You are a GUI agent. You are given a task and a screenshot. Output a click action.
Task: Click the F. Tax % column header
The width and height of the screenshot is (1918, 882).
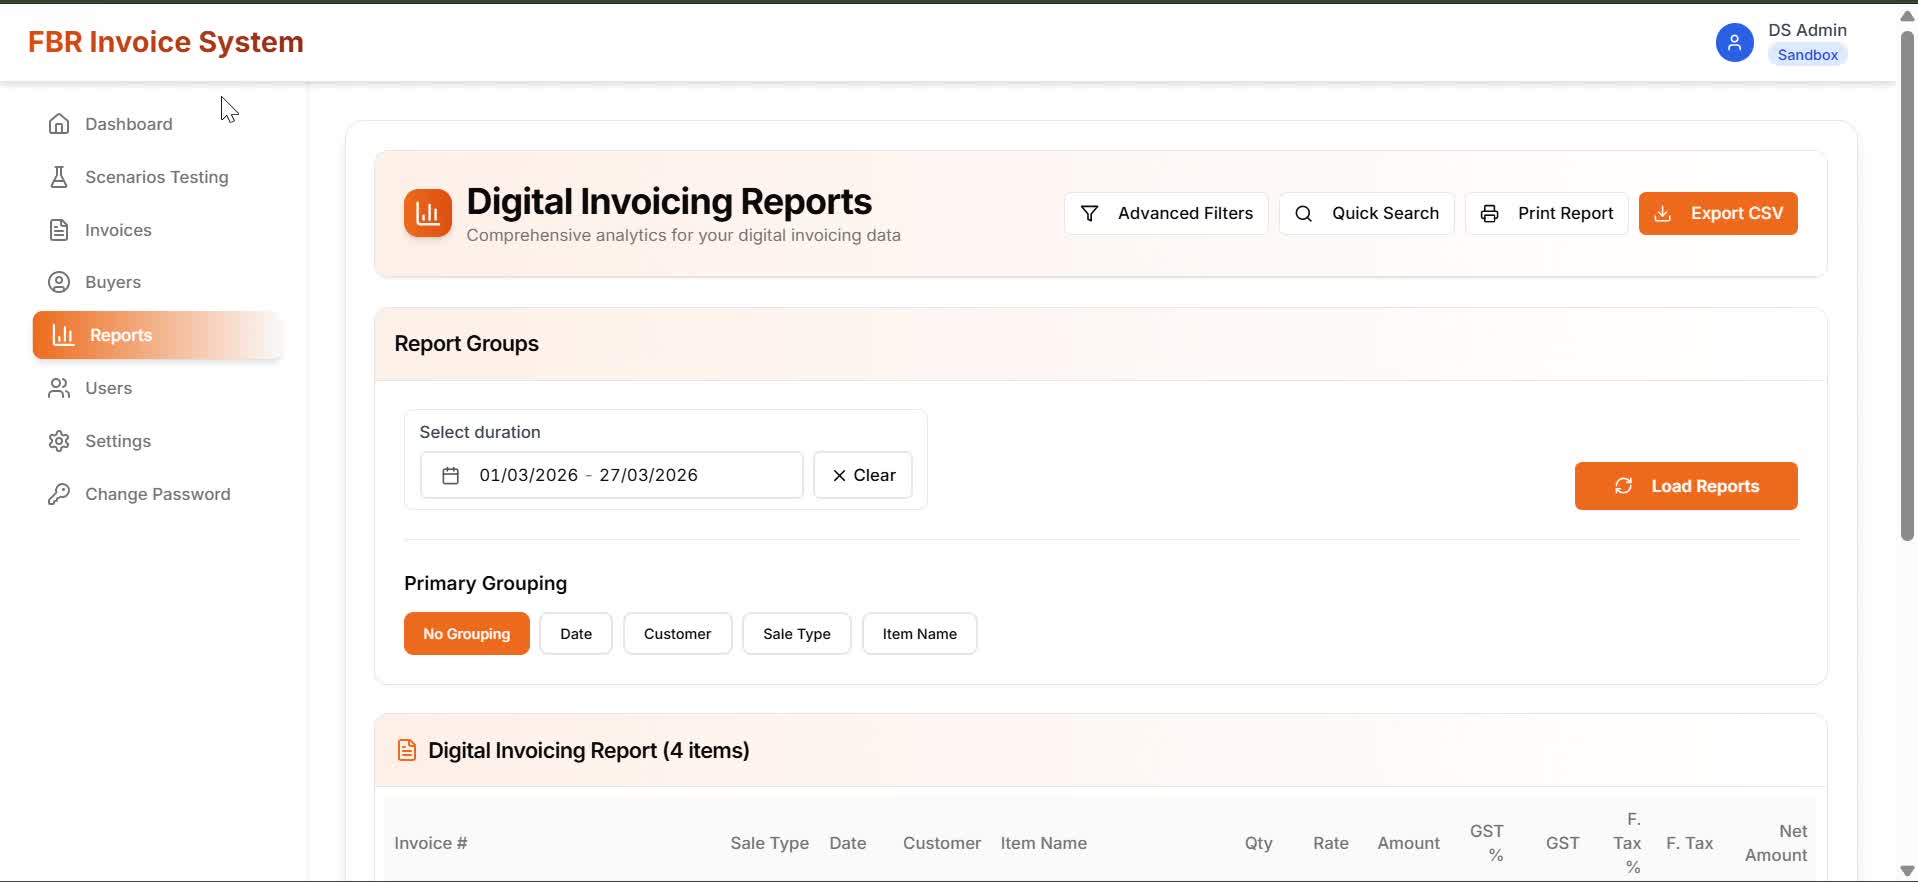[1628, 843]
